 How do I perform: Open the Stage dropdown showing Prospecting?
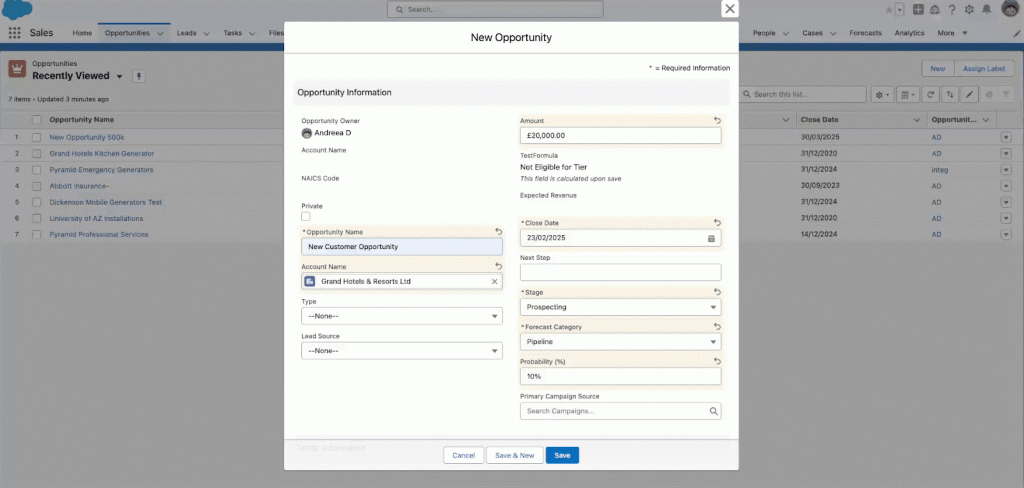620,307
